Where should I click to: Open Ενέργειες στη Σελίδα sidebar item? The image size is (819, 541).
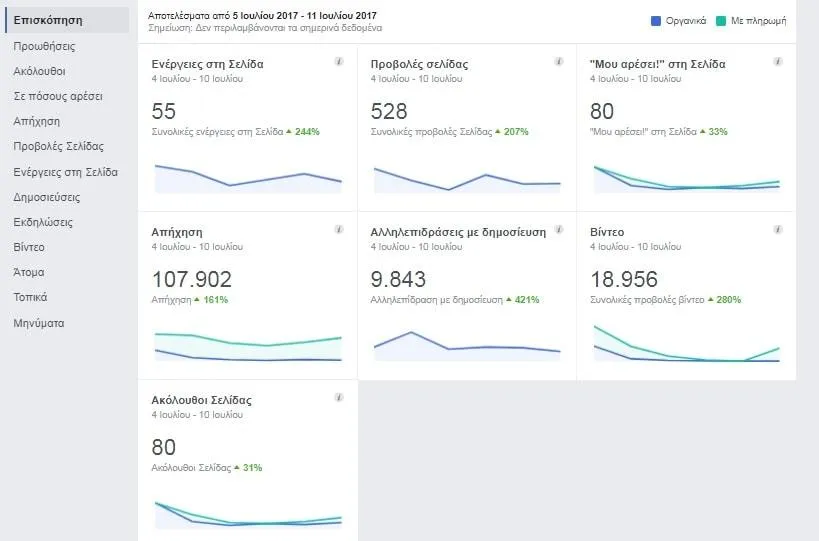click(65, 172)
